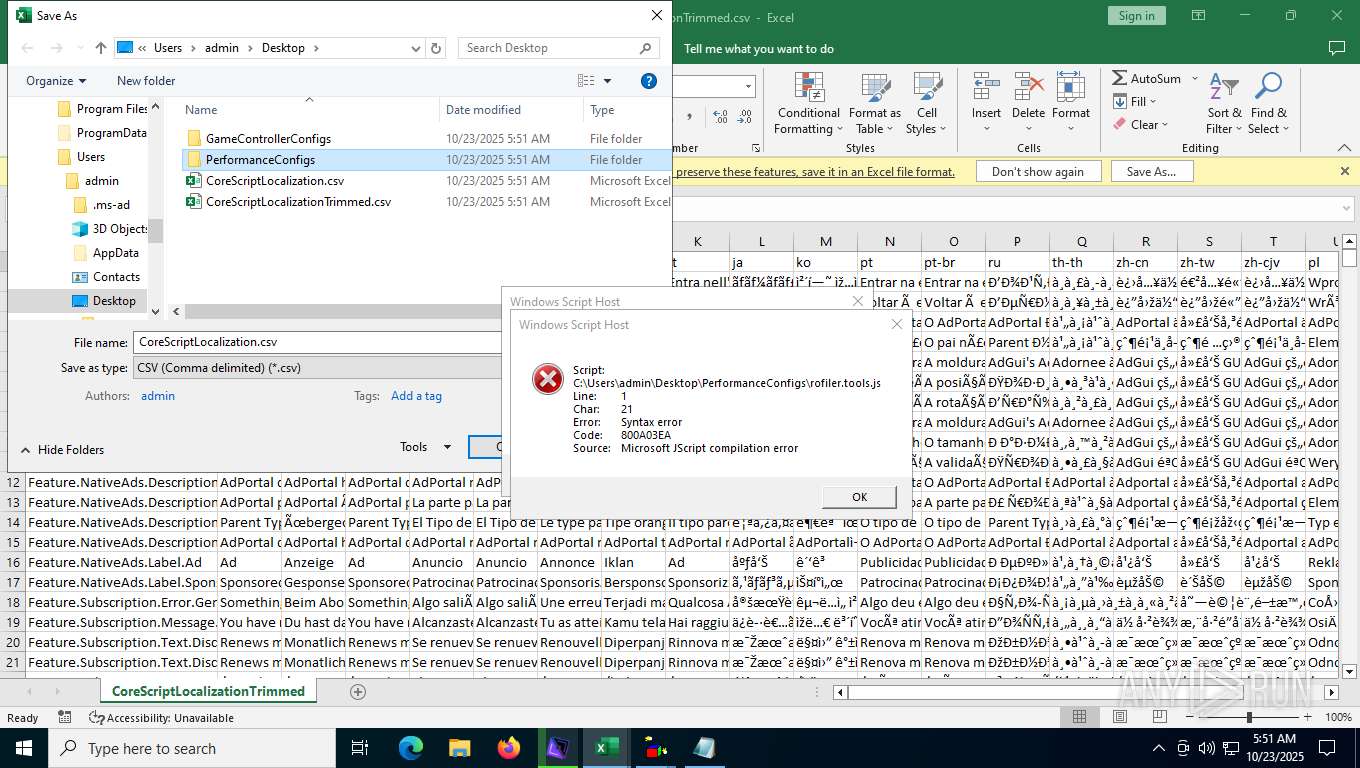Viewport: 1360px width, 768px height.
Task: Open Help in the Save As dialog
Action: tap(648, 81)
